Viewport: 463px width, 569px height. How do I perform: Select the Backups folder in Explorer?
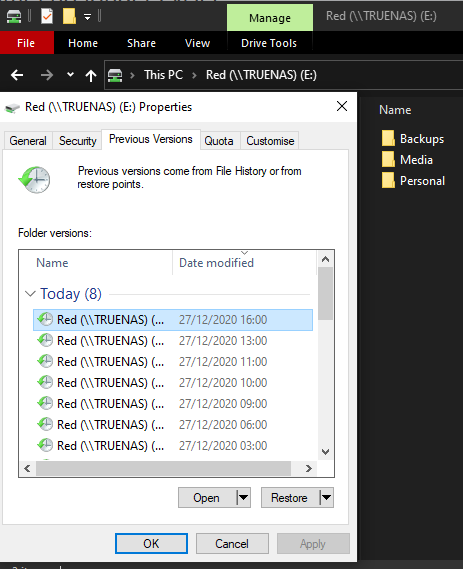point(413,139)
